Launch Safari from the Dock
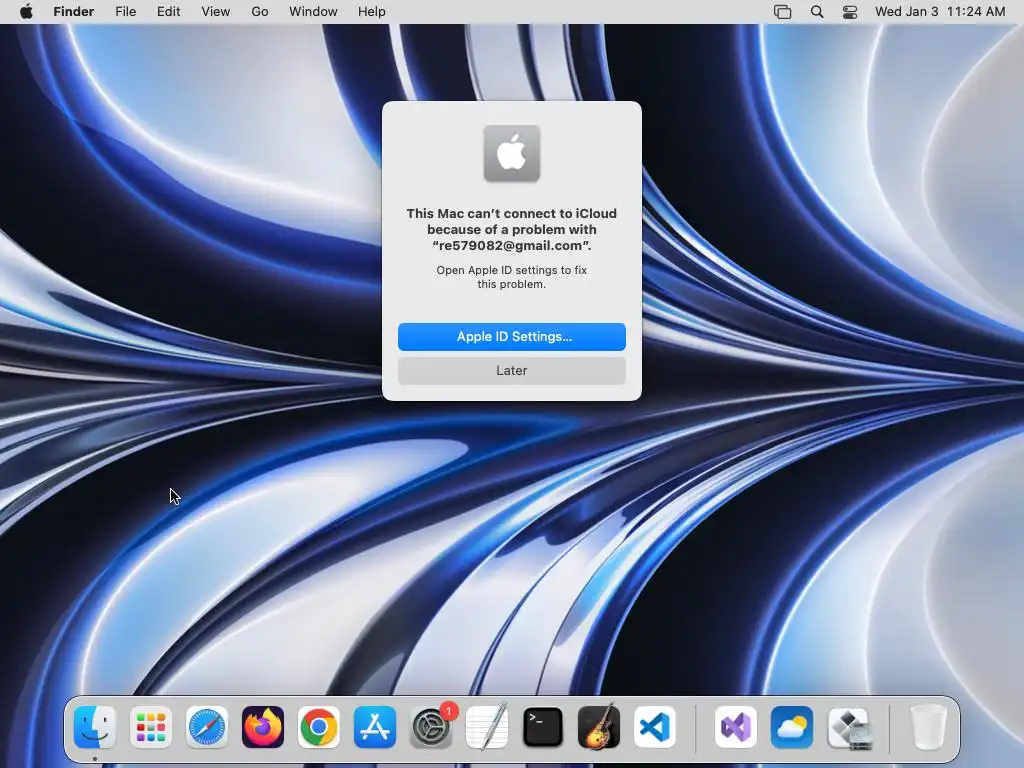Screen dimensions: 1024x768 click(207, 727)
